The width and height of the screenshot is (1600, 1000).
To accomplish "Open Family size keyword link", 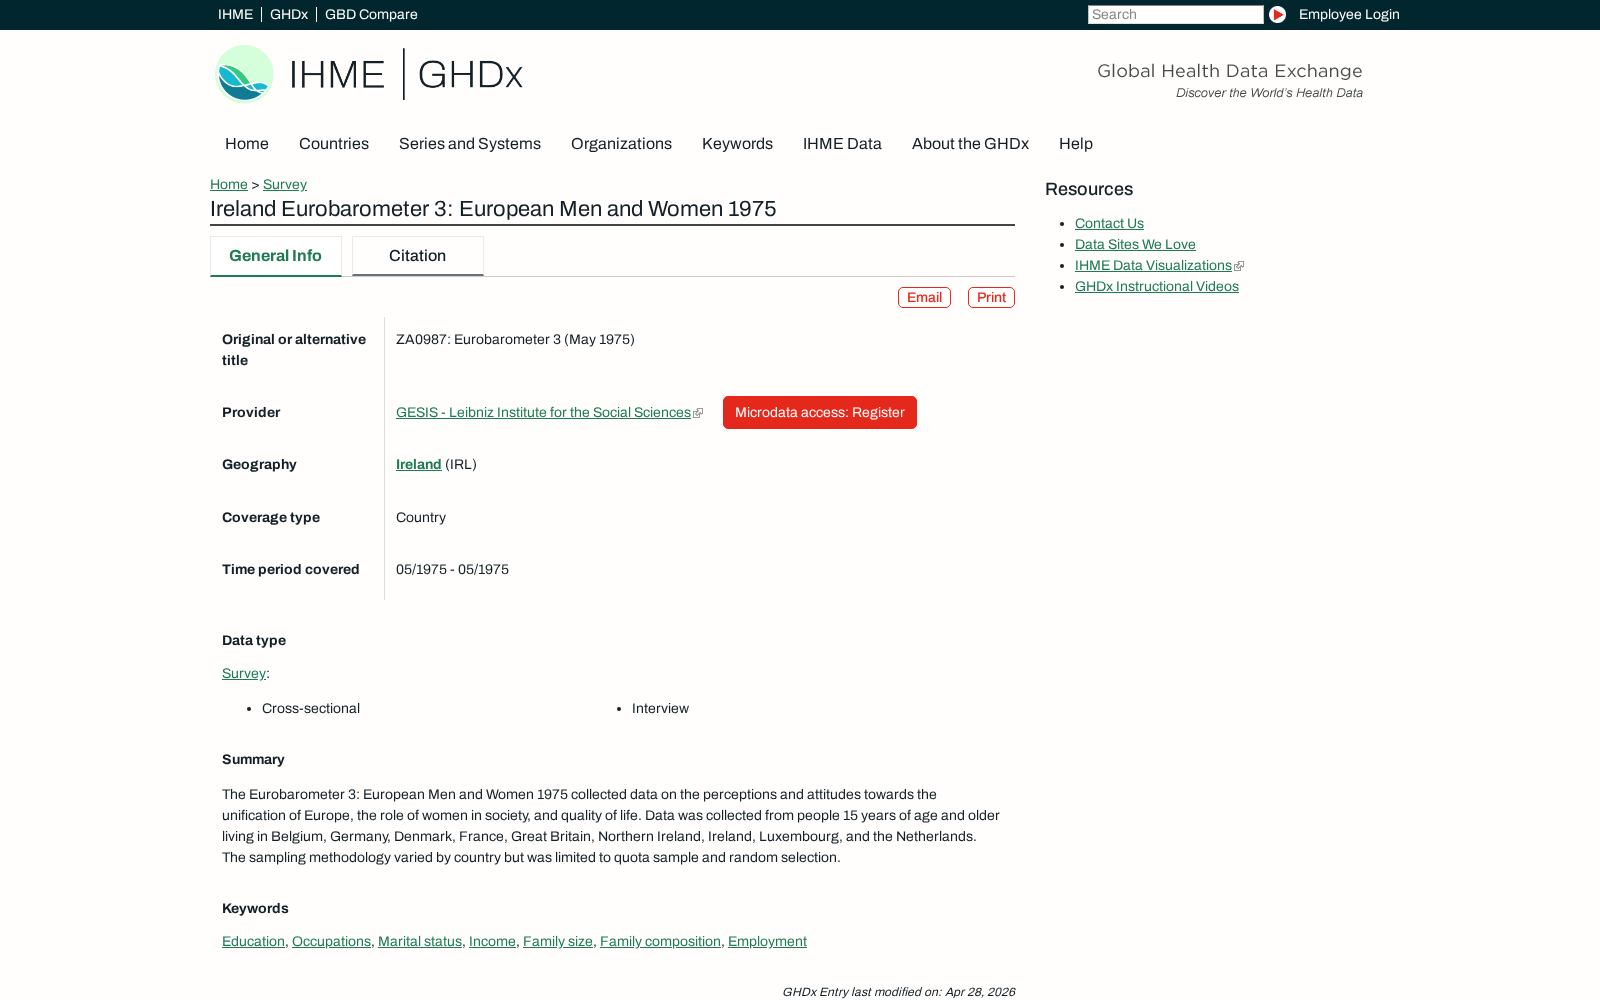I will pos(558,941).
